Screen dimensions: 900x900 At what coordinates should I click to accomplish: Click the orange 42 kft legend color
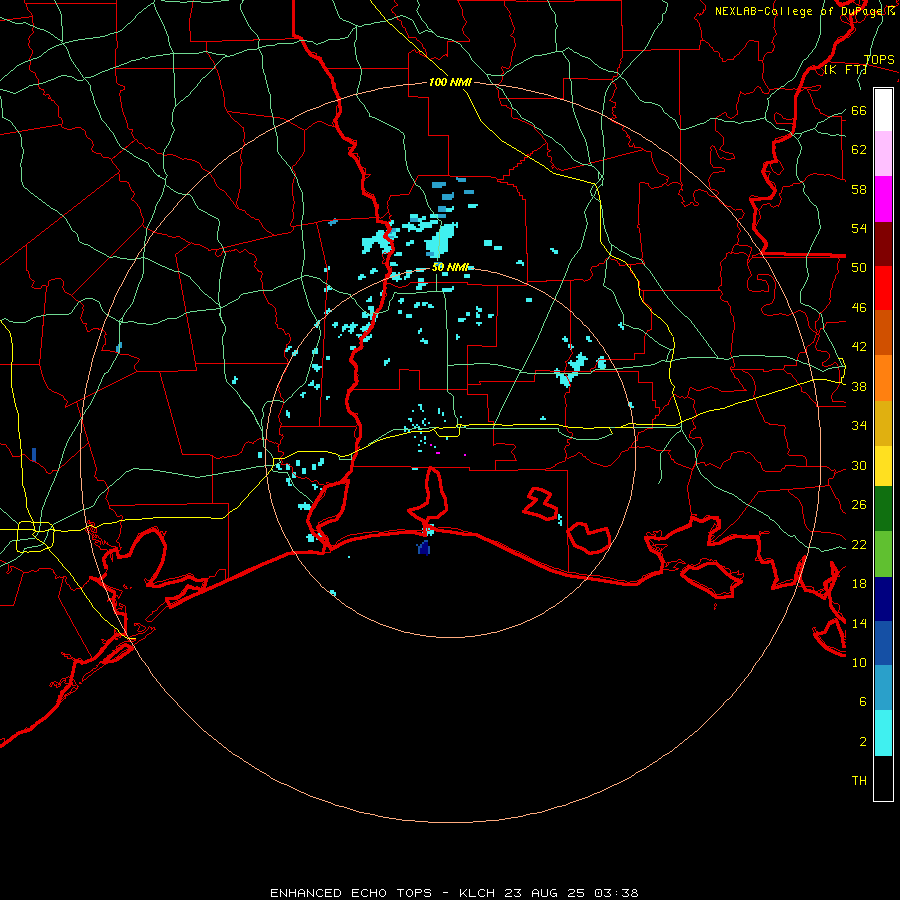(x=883, y=378)
